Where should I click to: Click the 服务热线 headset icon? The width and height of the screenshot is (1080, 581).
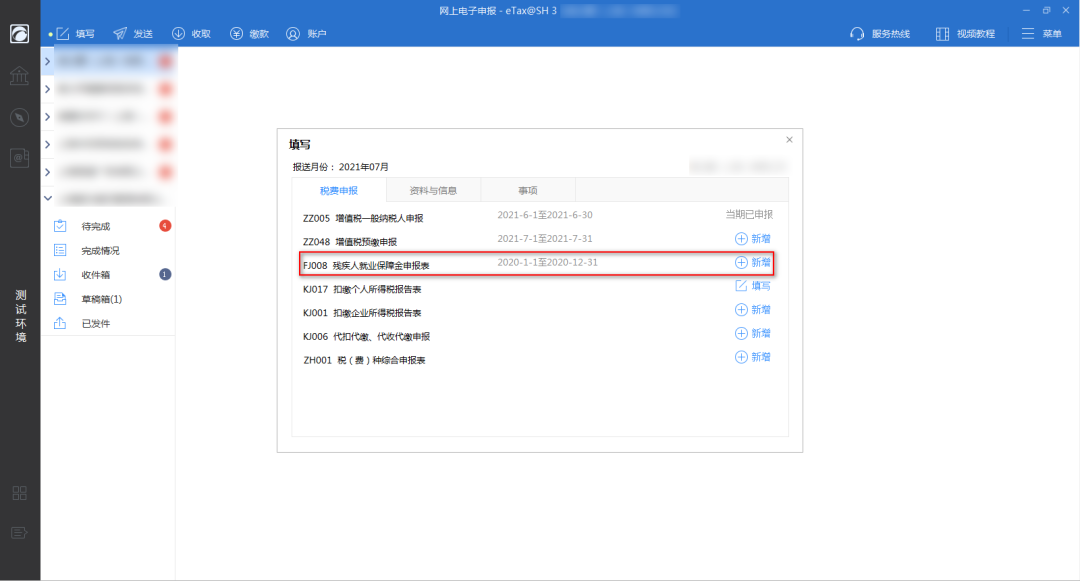[857, 33]
